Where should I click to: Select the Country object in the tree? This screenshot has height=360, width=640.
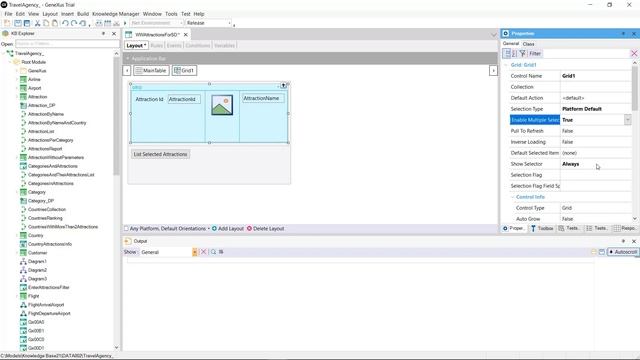(x=36, y=236)
